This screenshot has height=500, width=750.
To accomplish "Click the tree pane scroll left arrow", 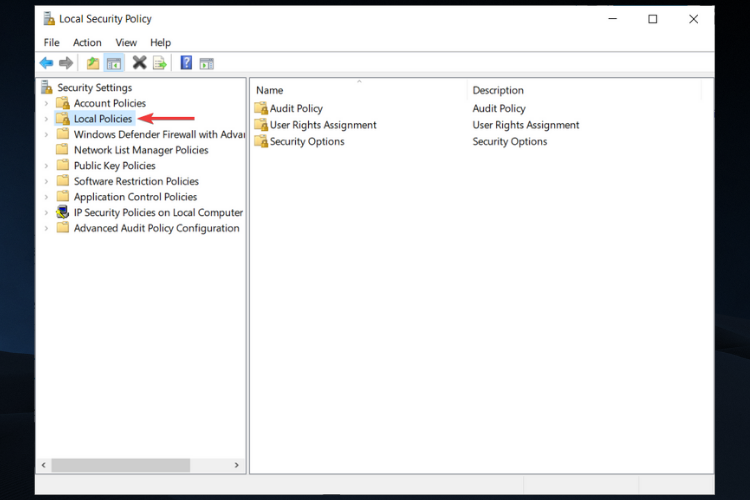I will [44, 465].
